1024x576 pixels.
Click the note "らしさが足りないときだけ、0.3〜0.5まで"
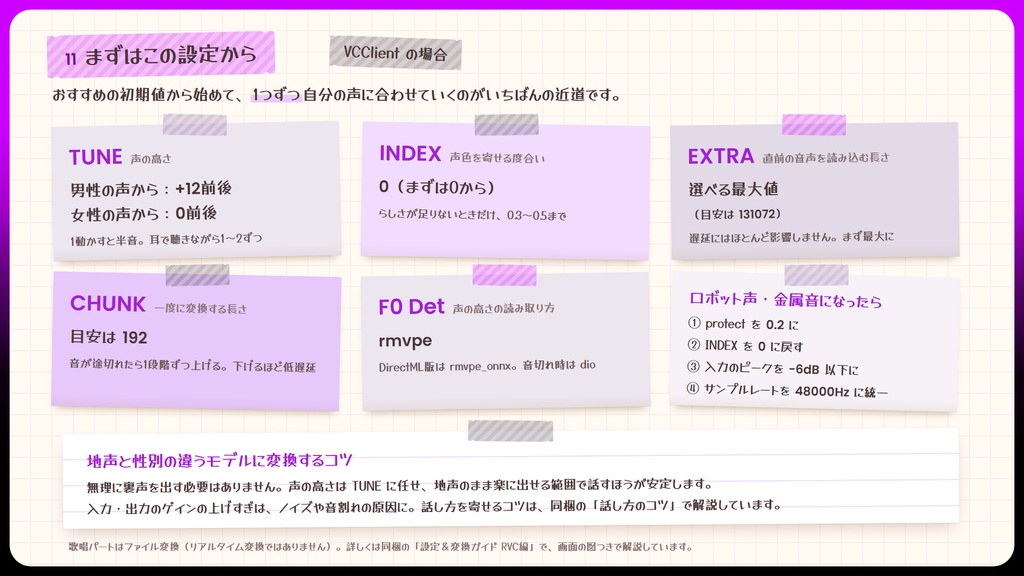coord(472,215)
